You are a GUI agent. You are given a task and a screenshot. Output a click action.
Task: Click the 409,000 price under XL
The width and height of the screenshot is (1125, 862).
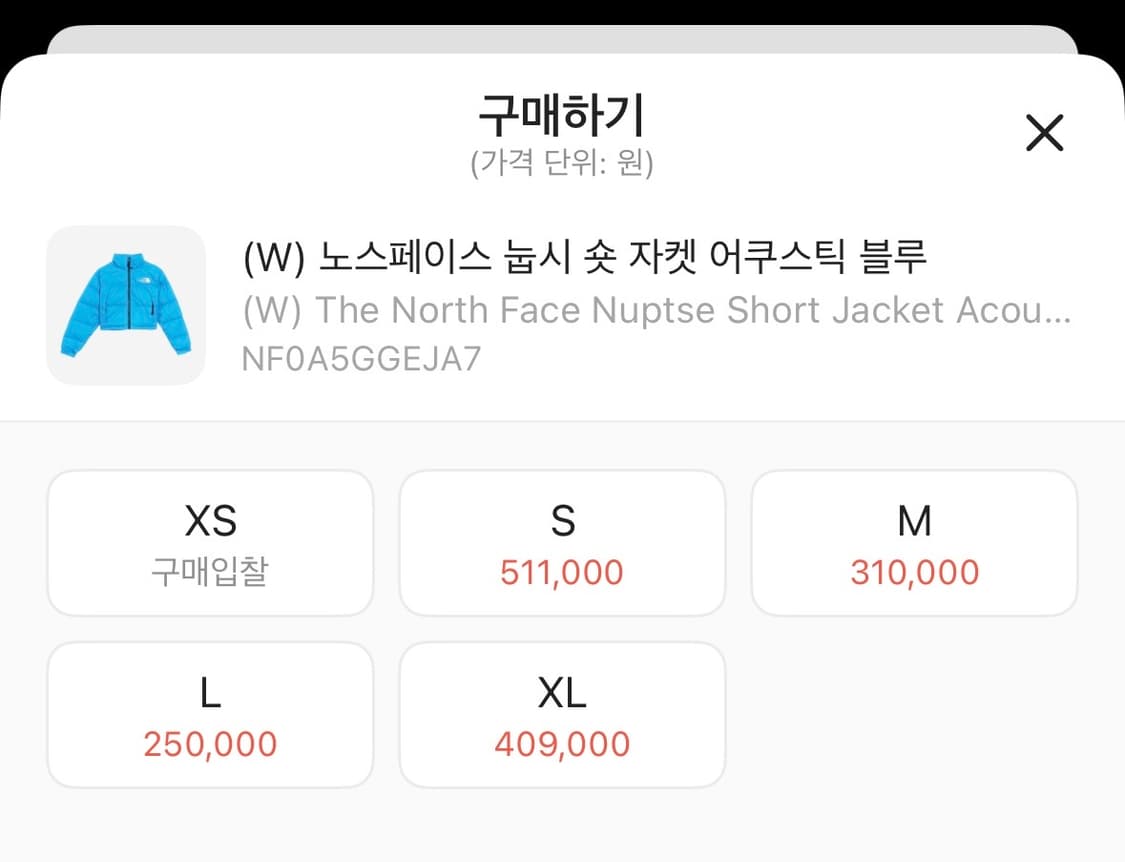pos(562,742)
